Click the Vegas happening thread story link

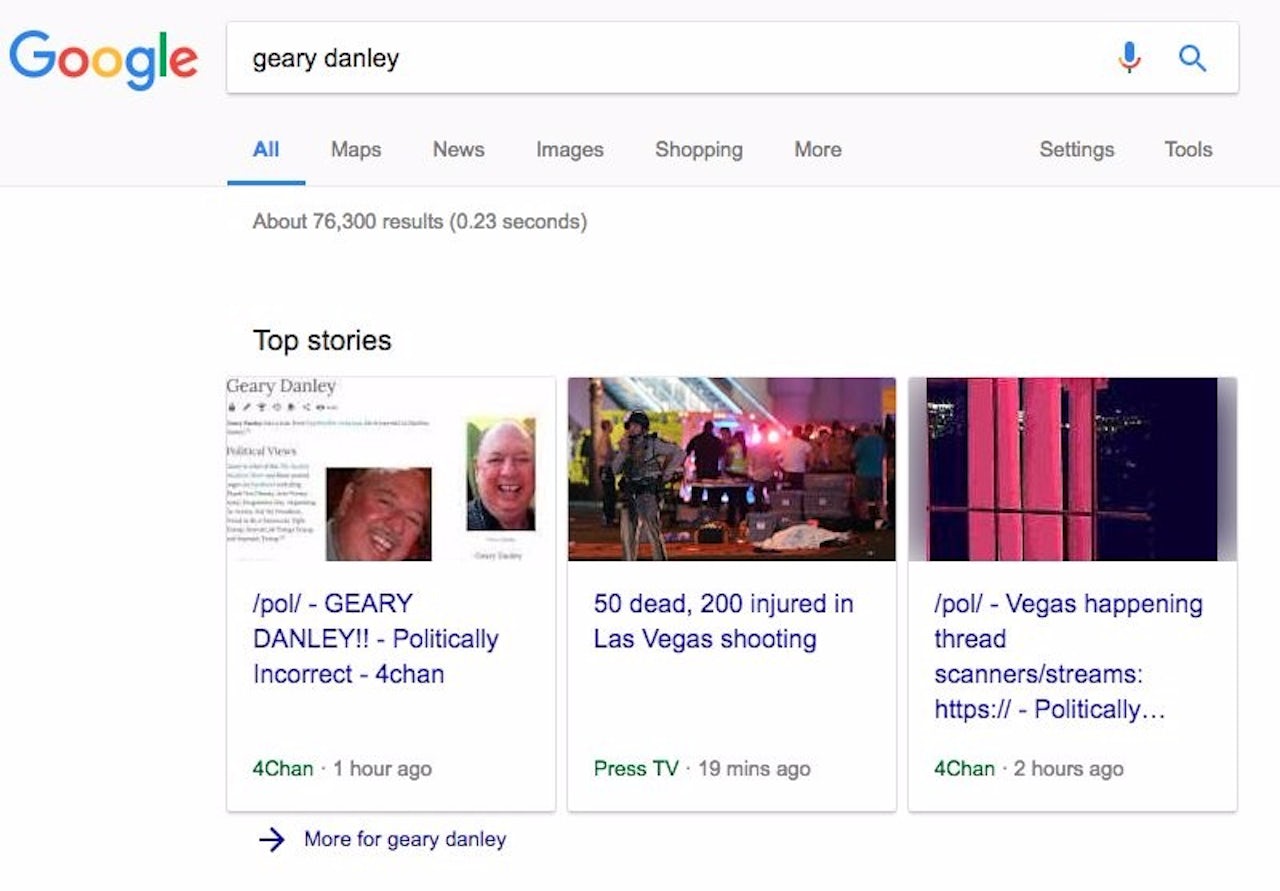click(1067, 656)
